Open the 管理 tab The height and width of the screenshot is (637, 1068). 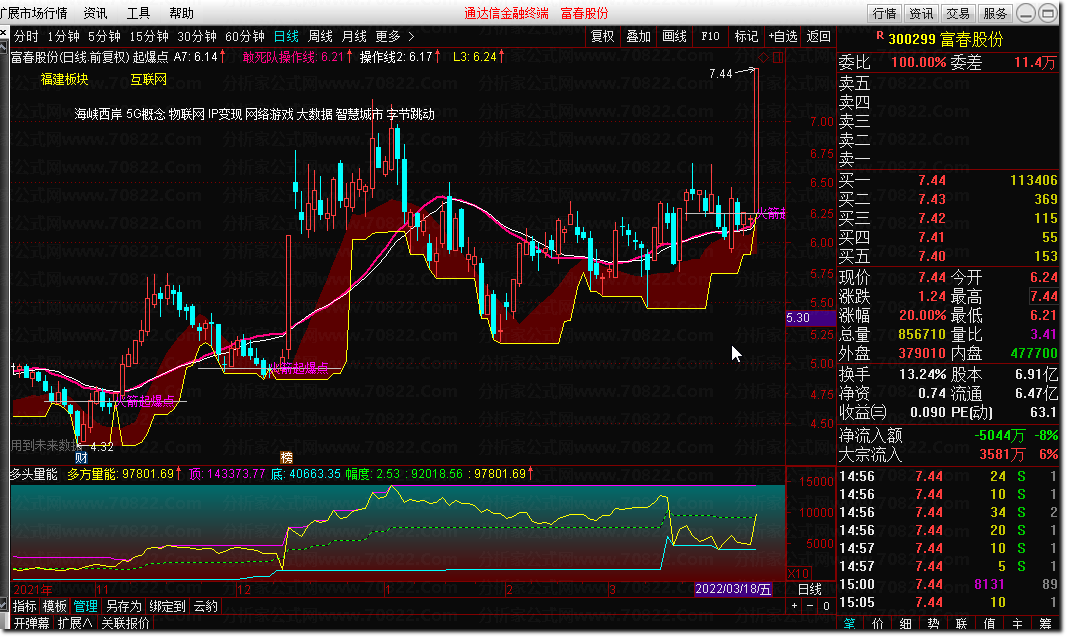[85, 606]
